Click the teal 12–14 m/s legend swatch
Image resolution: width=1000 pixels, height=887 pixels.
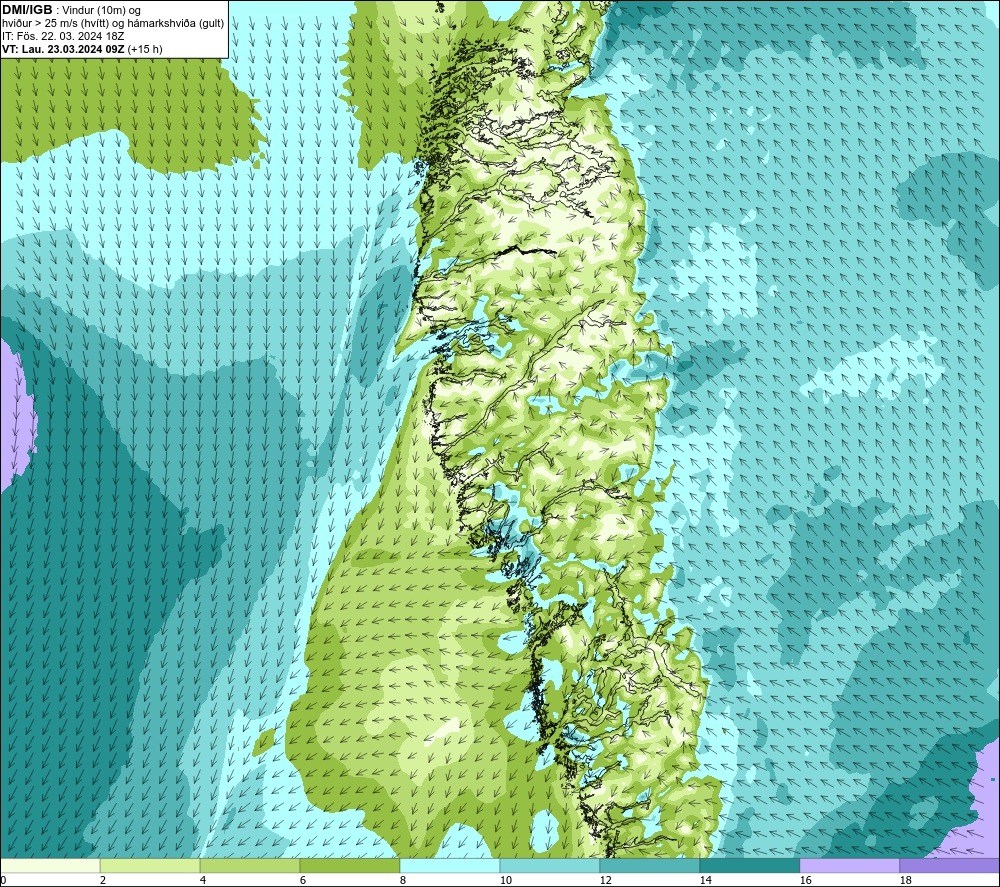pos(649,865)
